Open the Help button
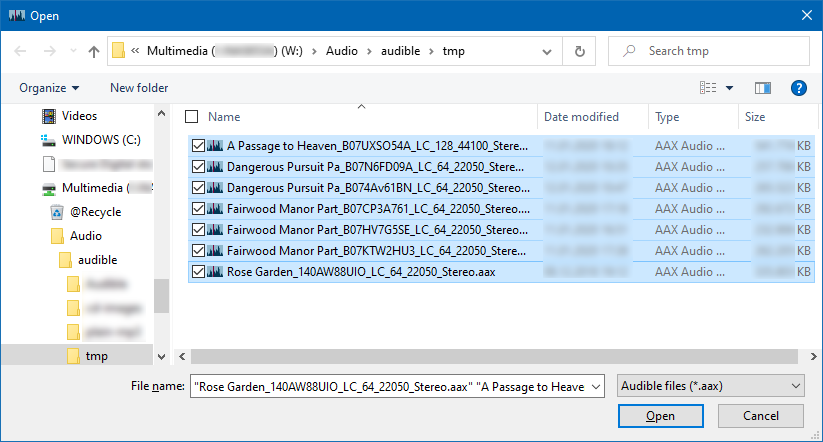 point(798,88)
